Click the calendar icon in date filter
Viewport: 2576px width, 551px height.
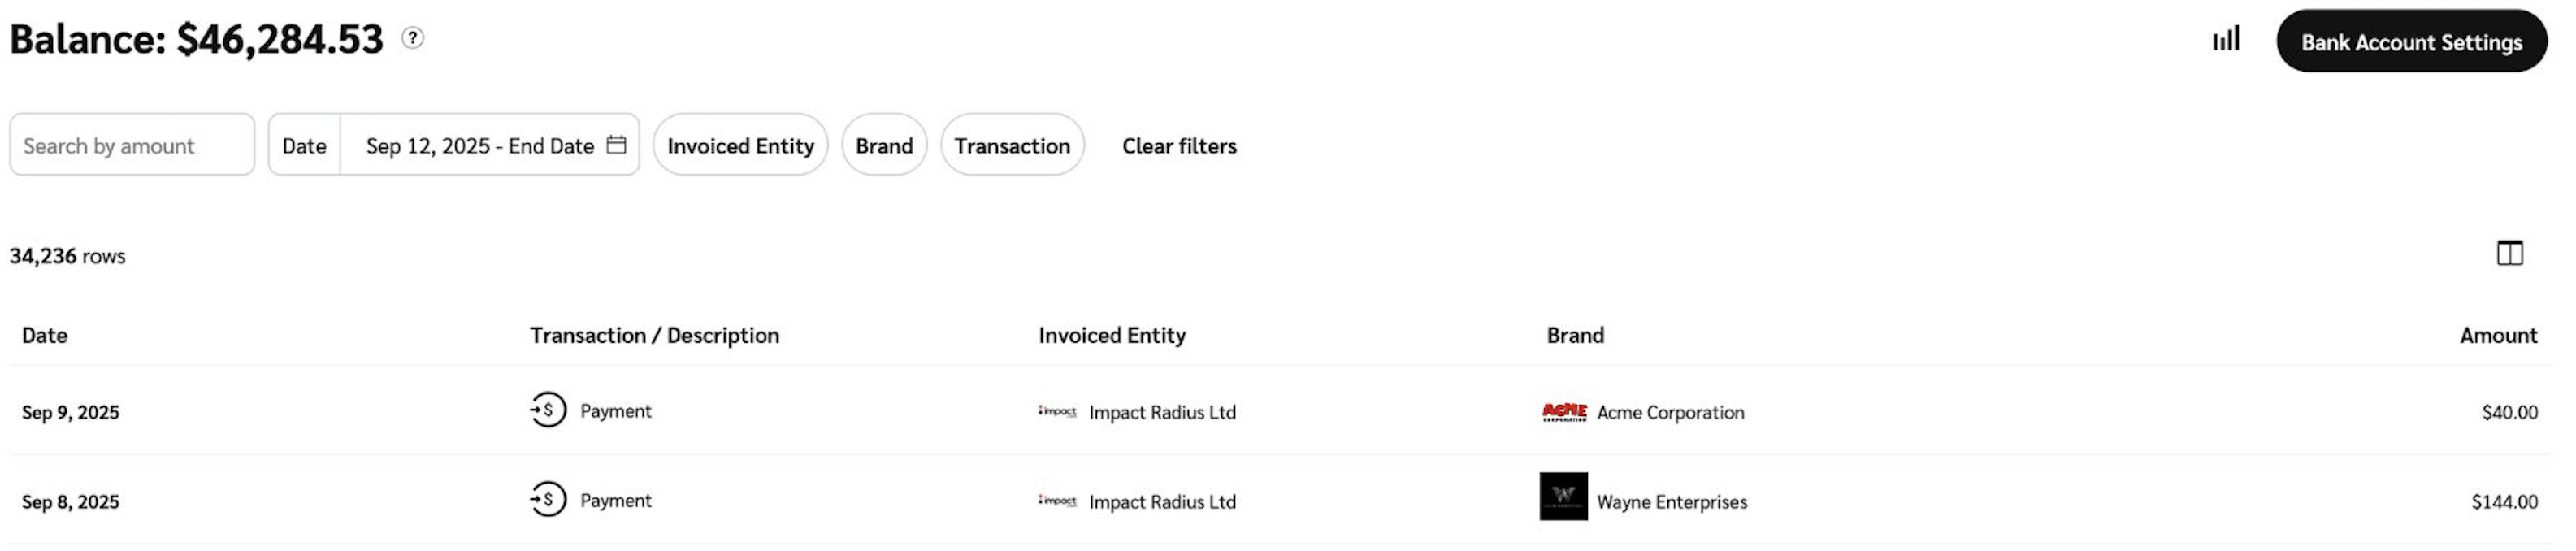[616, 145]
